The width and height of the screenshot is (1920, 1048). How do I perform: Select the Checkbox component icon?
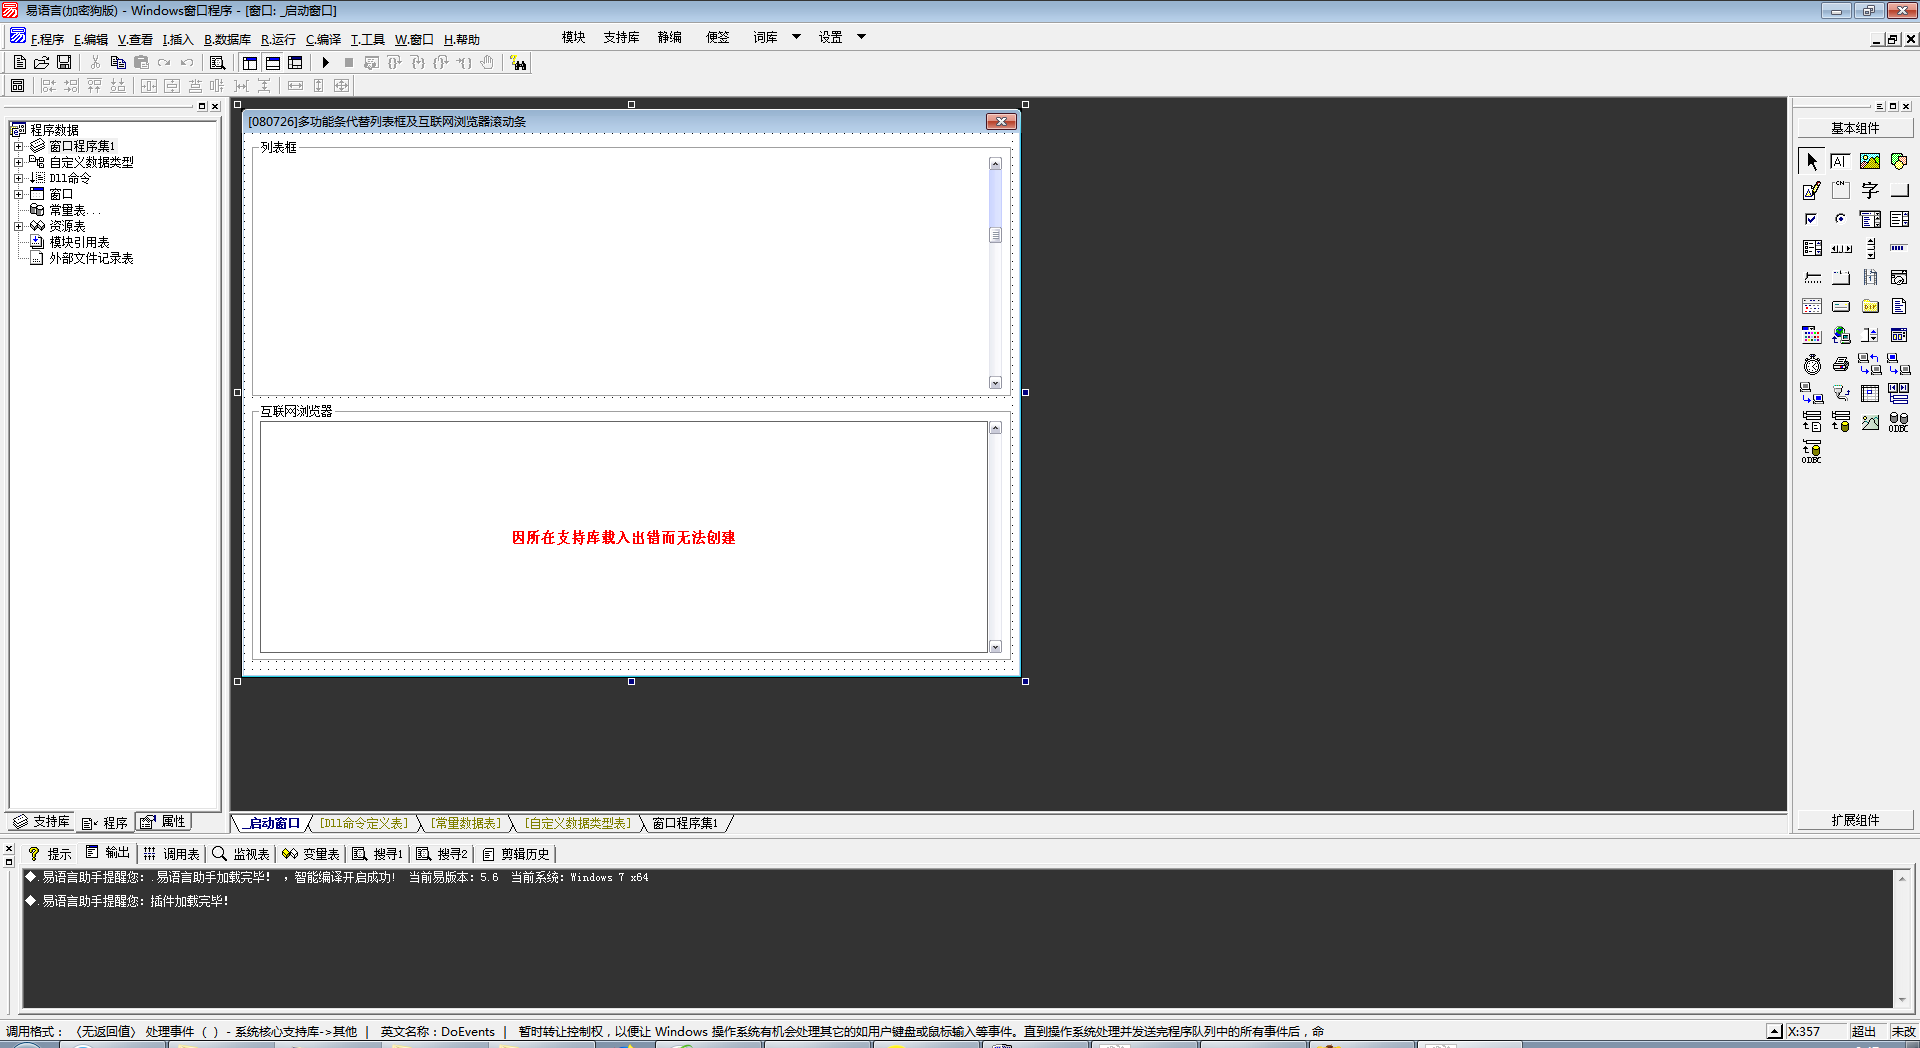click(1812, 219)
